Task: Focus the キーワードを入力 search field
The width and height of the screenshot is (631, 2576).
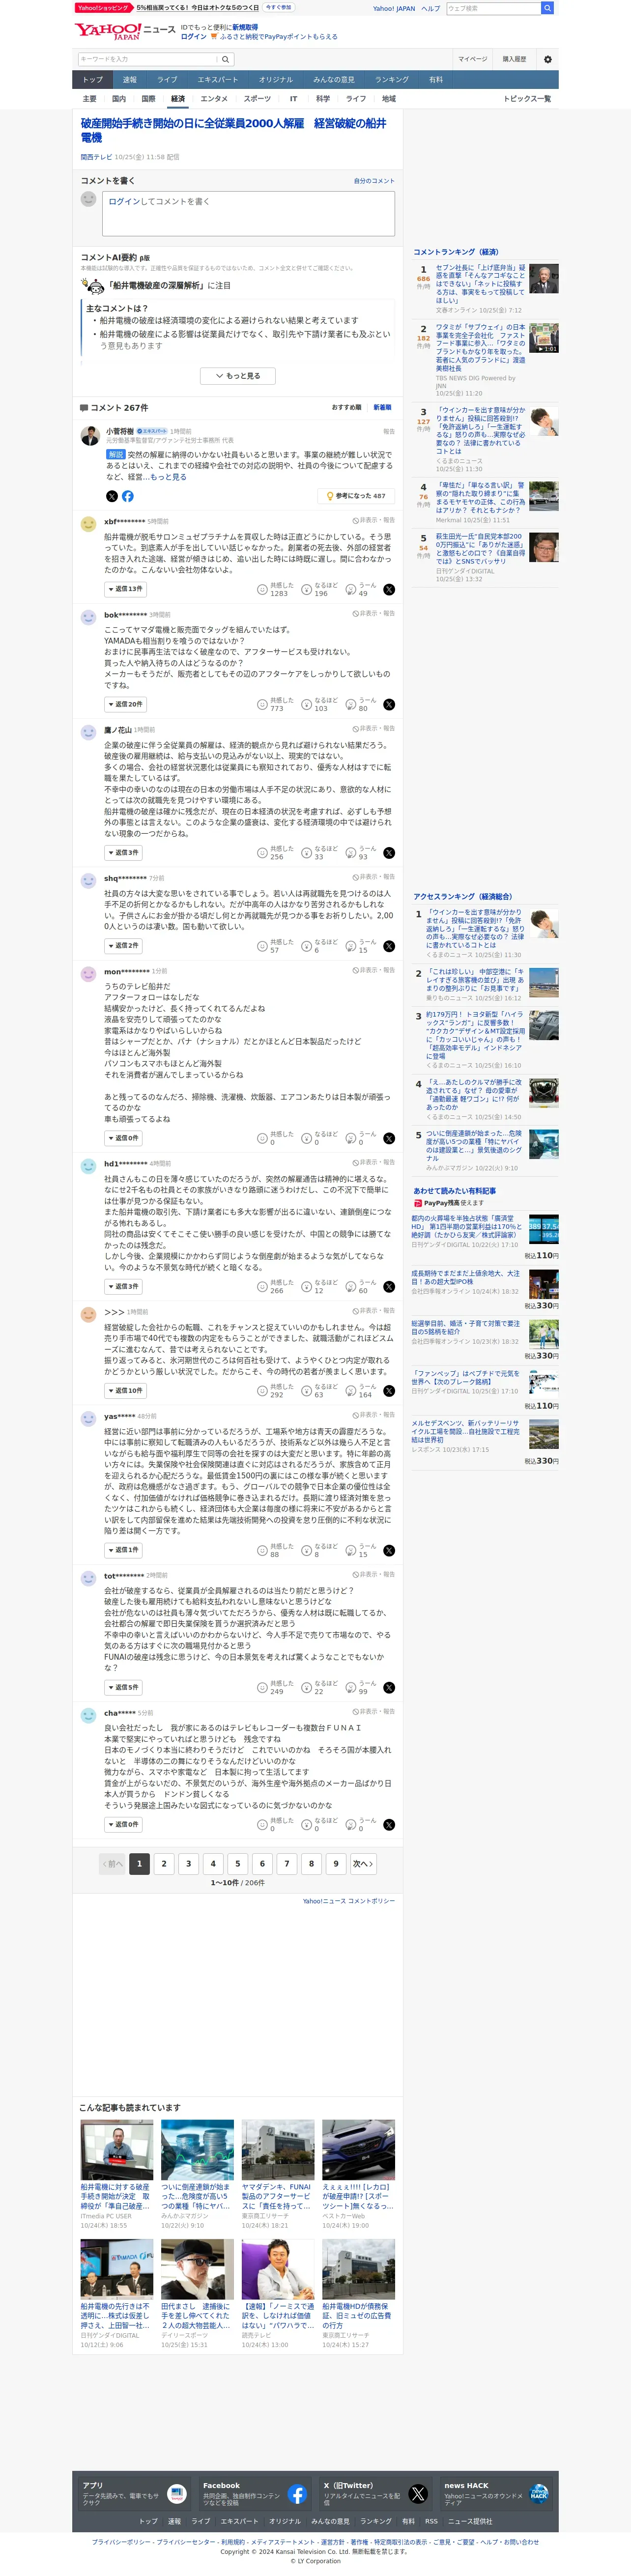Action: click(x=148, y=59)
